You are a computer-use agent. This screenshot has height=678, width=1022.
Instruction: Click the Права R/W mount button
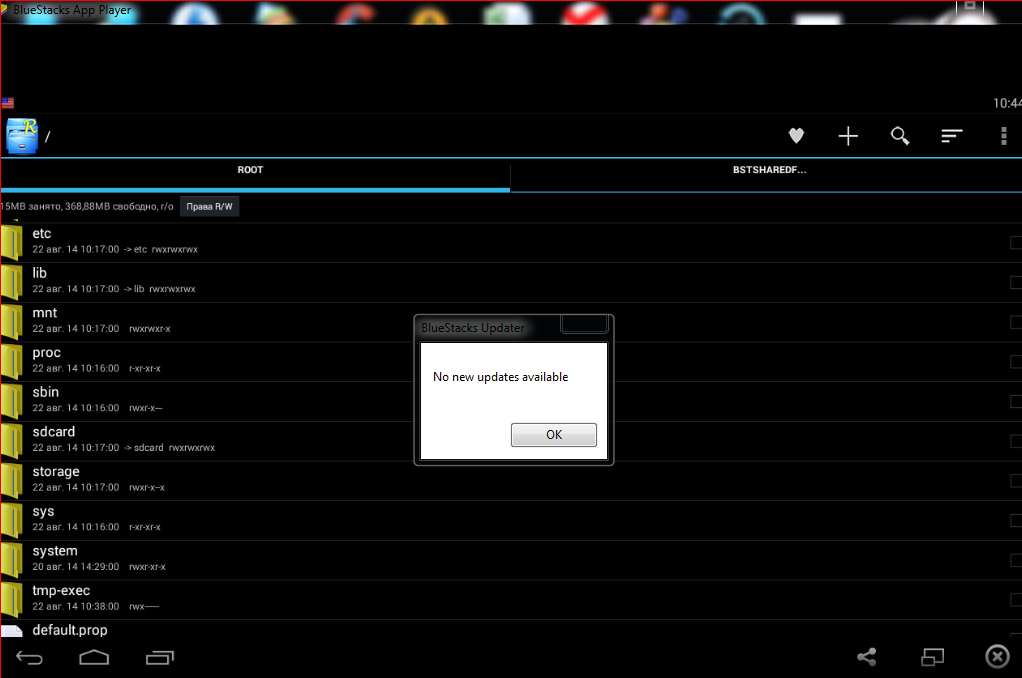click(209, 207)
